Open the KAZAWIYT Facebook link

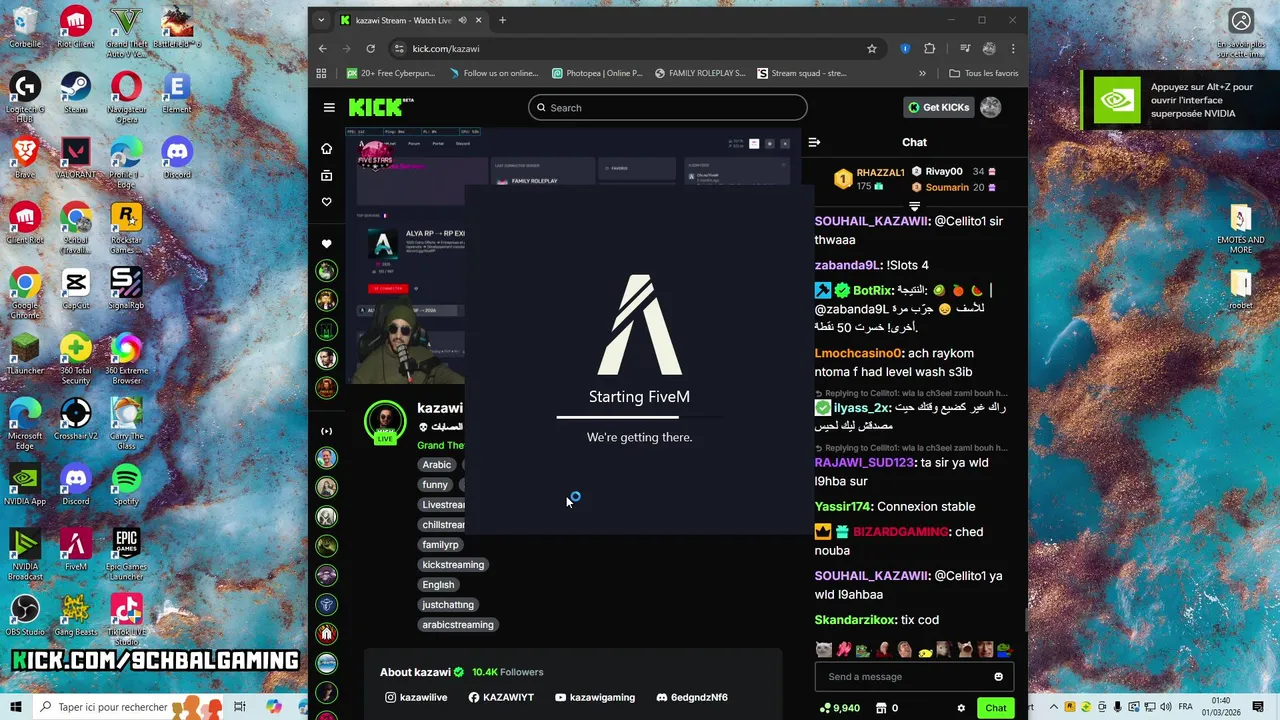[501, 697]
